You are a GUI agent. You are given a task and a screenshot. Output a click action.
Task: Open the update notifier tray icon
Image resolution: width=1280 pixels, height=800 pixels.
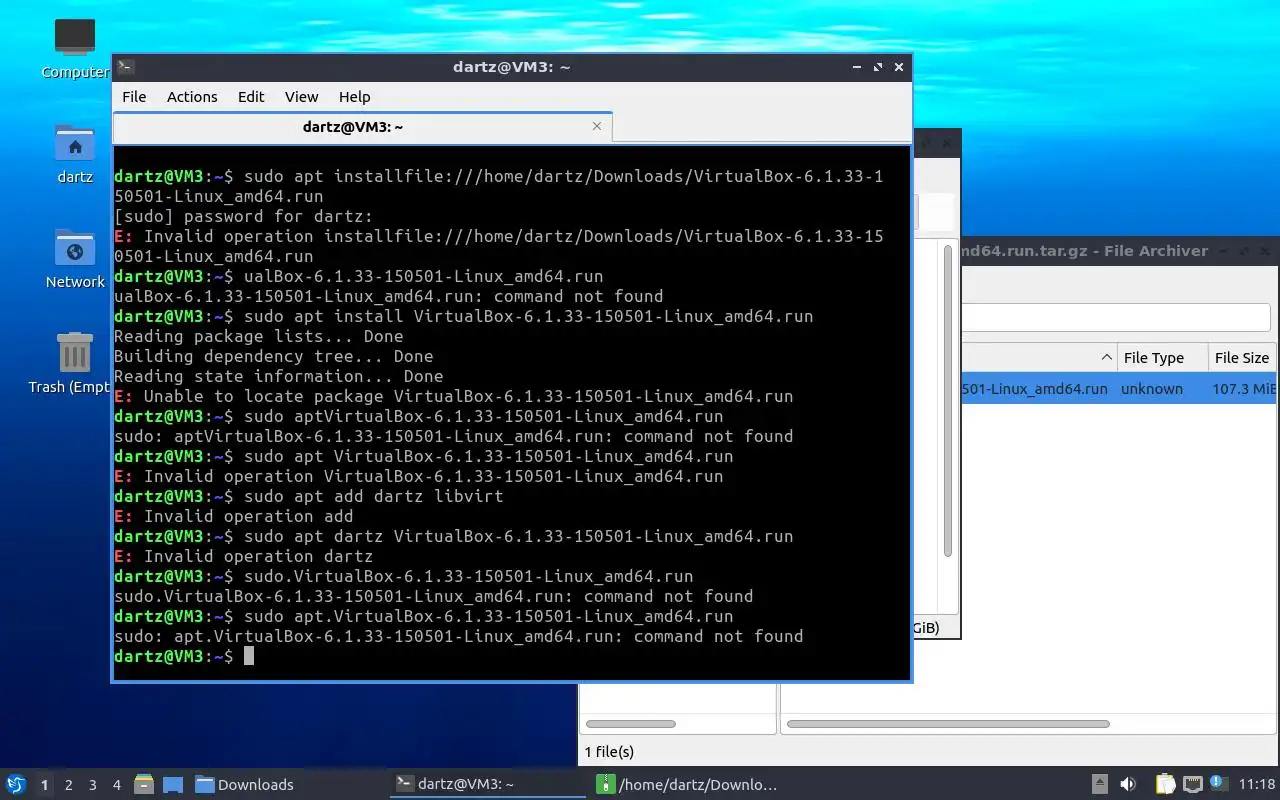tap(1217, 783)
